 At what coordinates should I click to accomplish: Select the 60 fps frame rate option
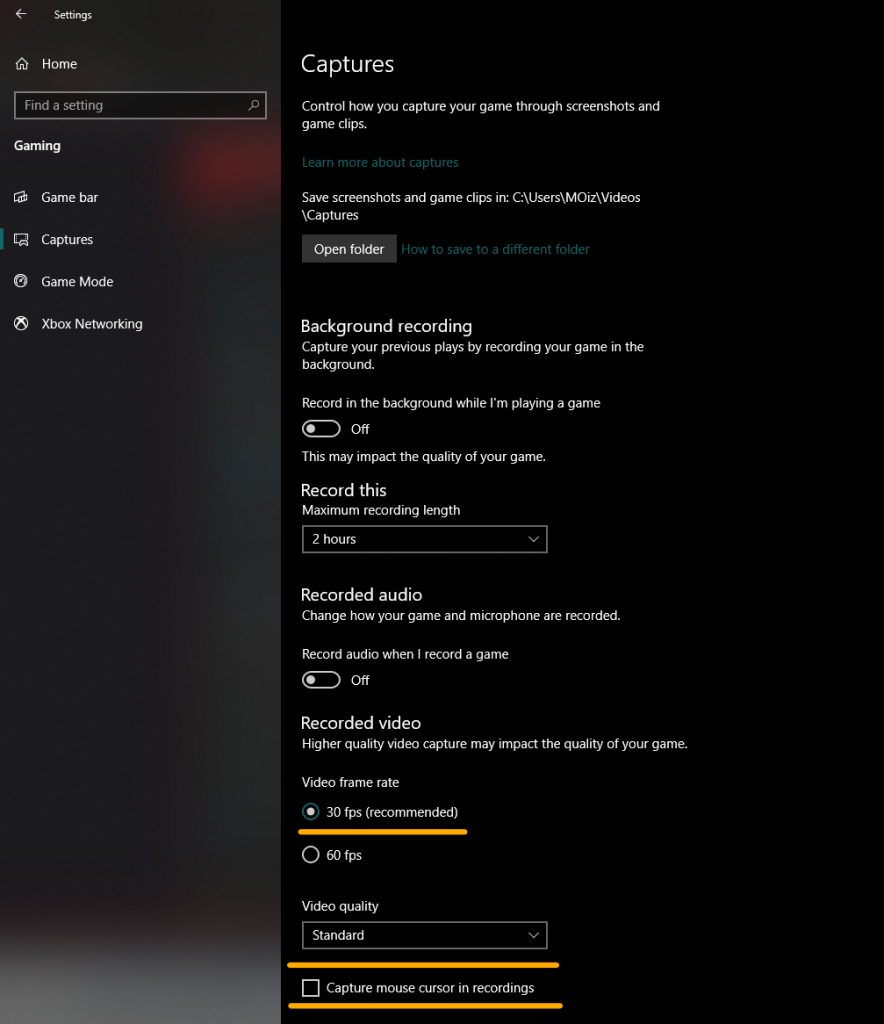[x=311, y=854]
